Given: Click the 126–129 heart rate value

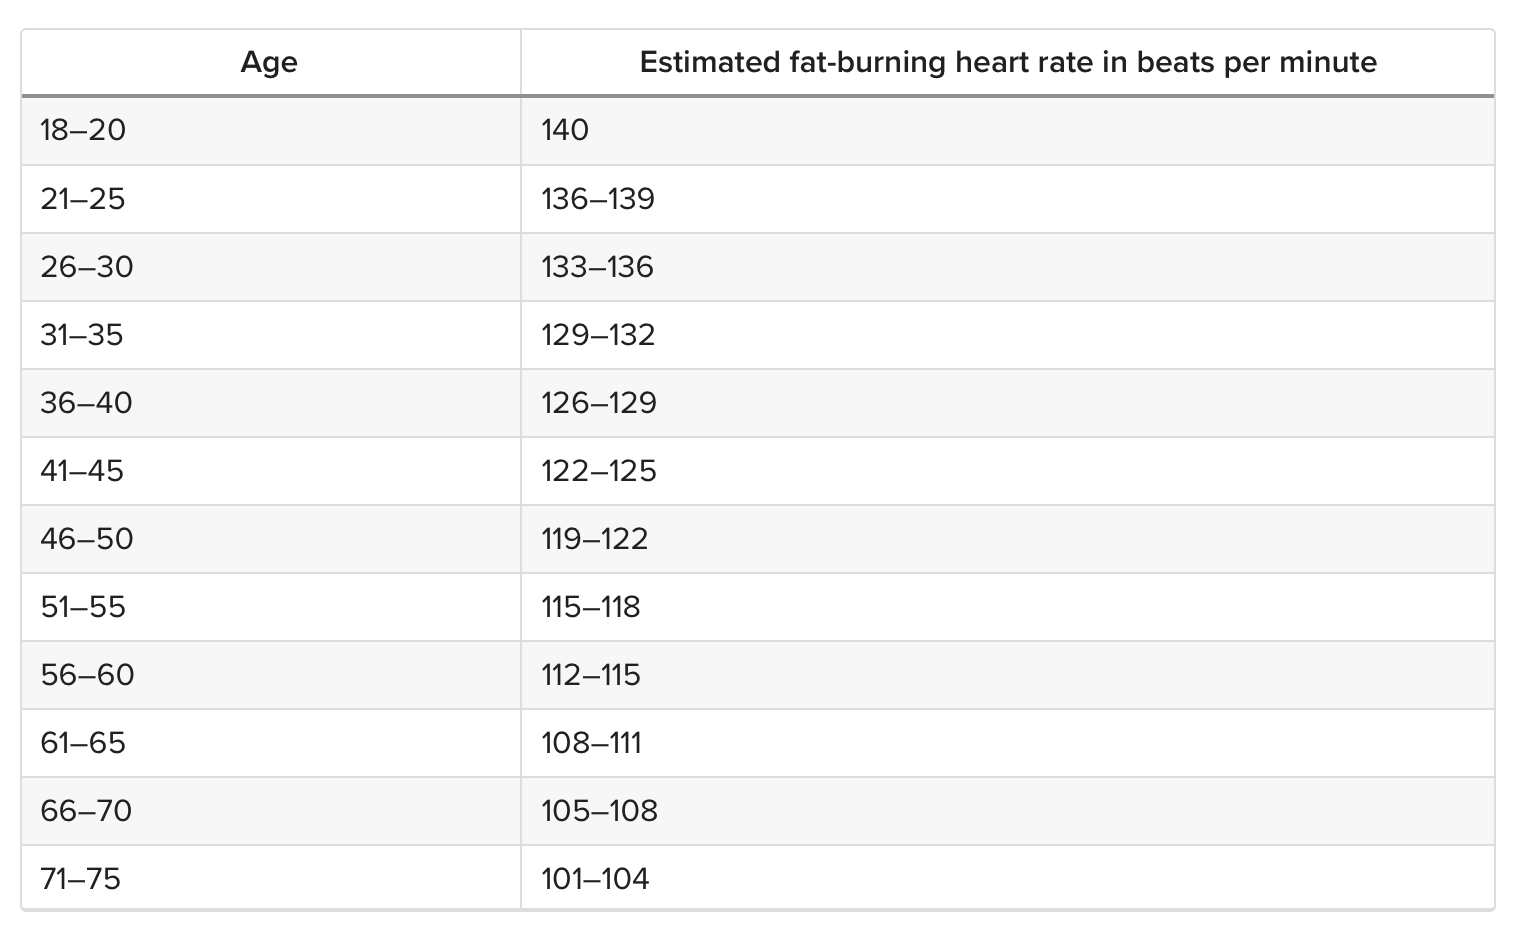Looking at the screenshot, I should [x=599, y=403].
